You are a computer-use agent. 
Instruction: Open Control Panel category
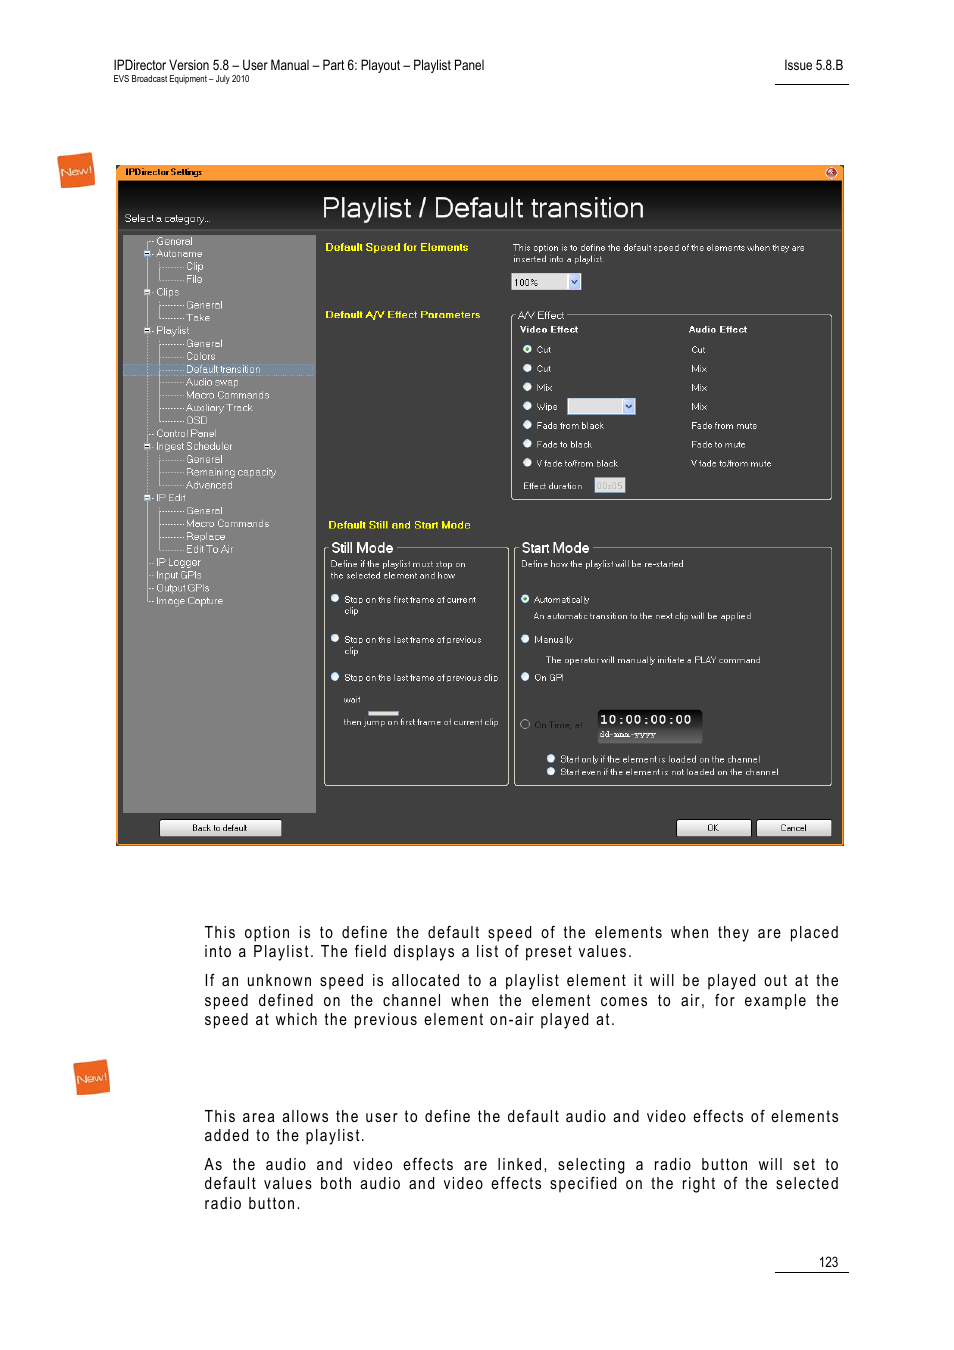click(186, 434)
